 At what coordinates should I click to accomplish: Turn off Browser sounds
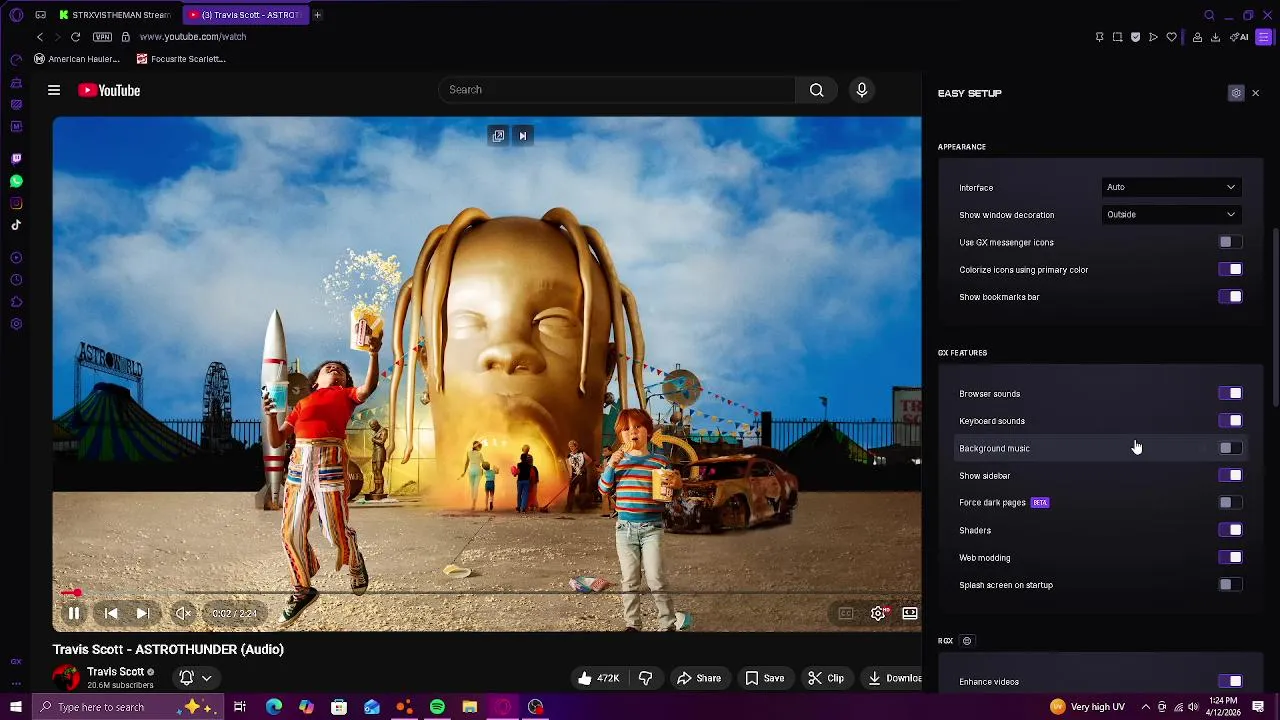pos(1230,393)
